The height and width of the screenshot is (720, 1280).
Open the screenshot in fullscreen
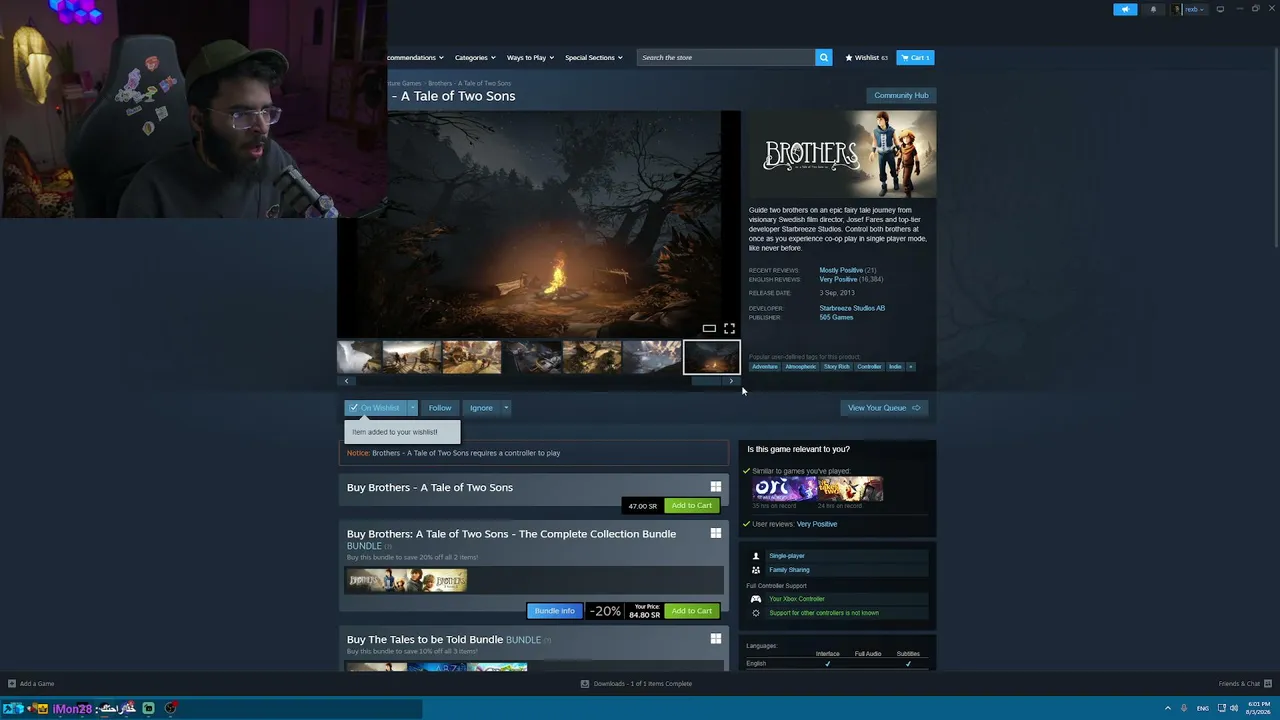coord(729,328)
